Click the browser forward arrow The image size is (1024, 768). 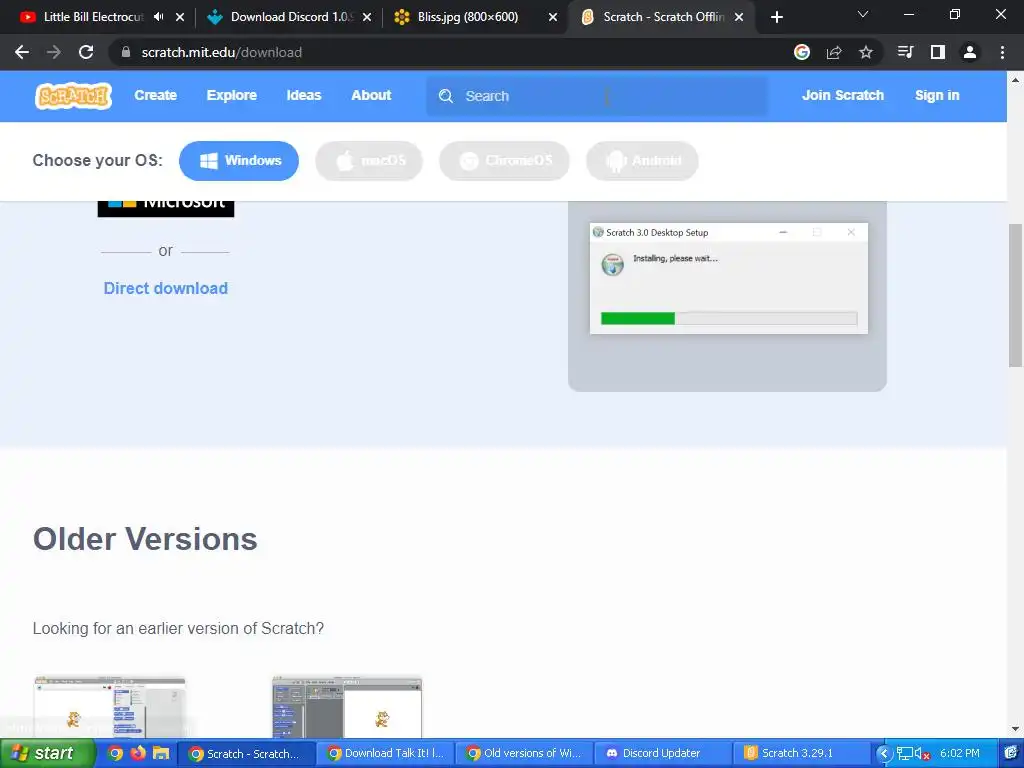click(54, 52)
